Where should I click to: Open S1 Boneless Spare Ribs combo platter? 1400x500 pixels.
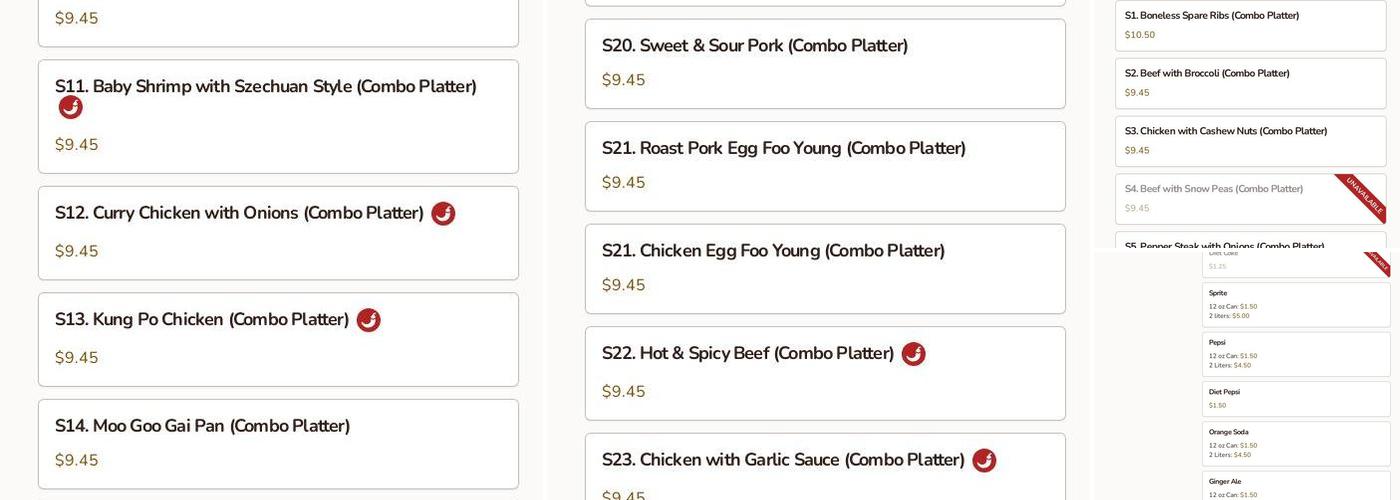[x=1211, y=16]
